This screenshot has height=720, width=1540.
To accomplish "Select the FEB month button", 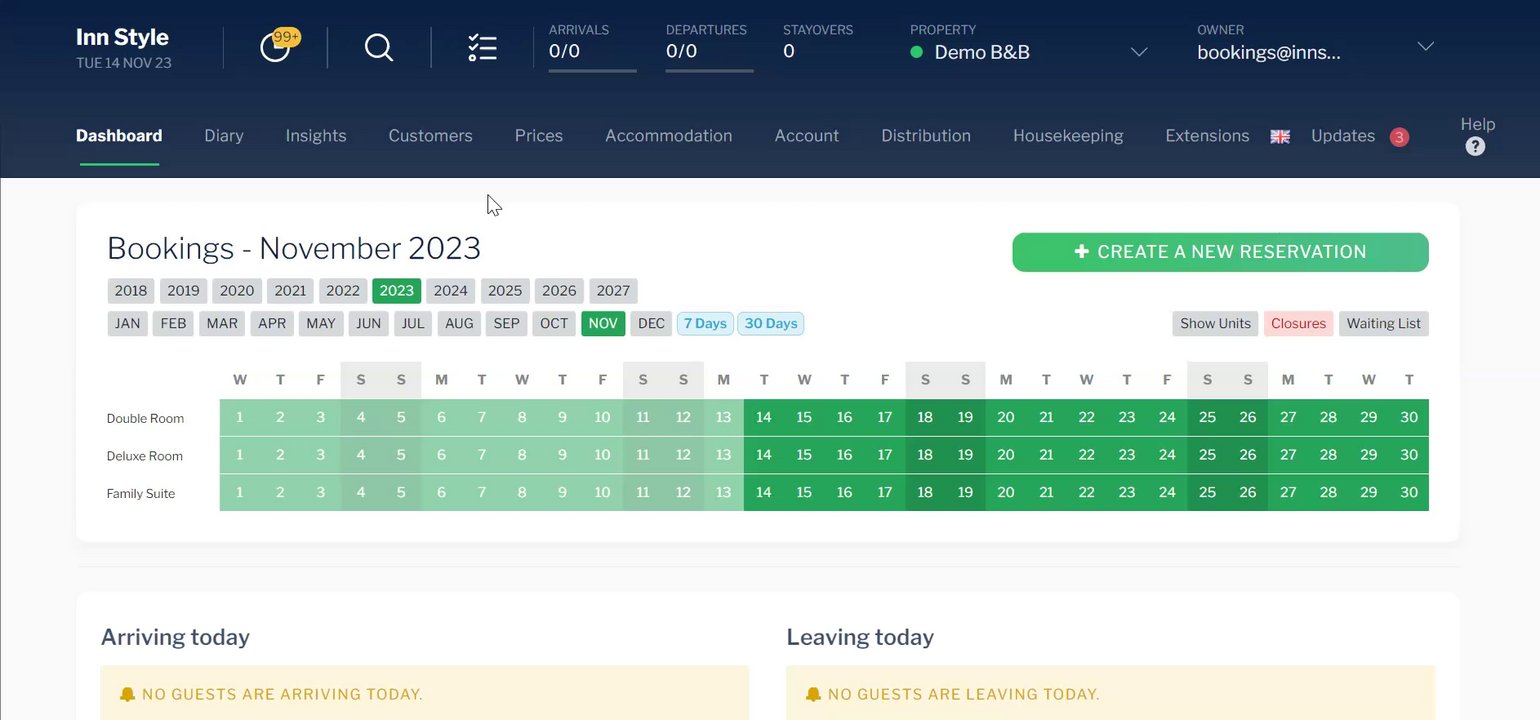I will [174, 324].
